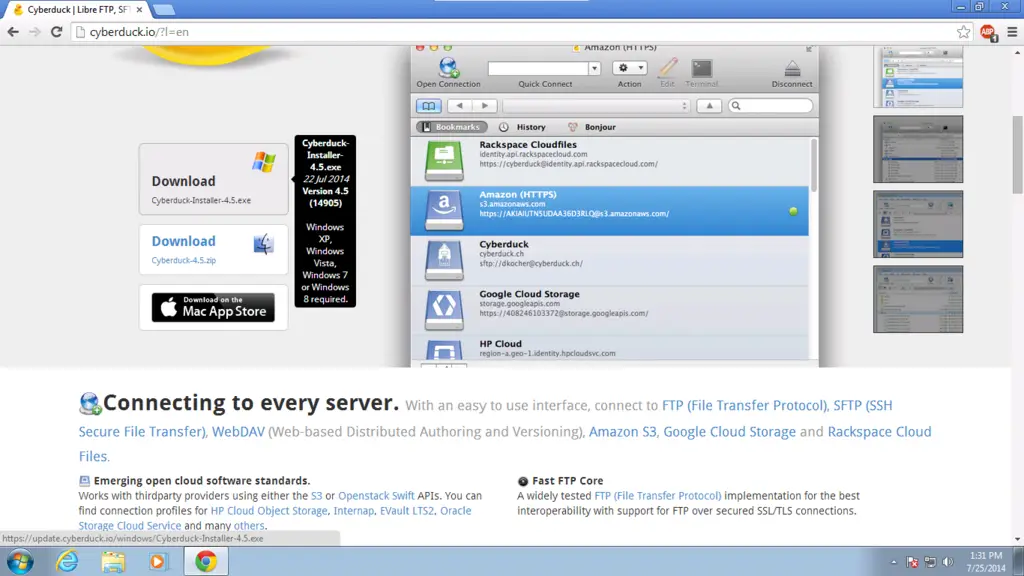This screenshot has width=1024, height=576.
Task: Click the back arrow in Cyberduck's navigation bar
Action: (460, 106)
